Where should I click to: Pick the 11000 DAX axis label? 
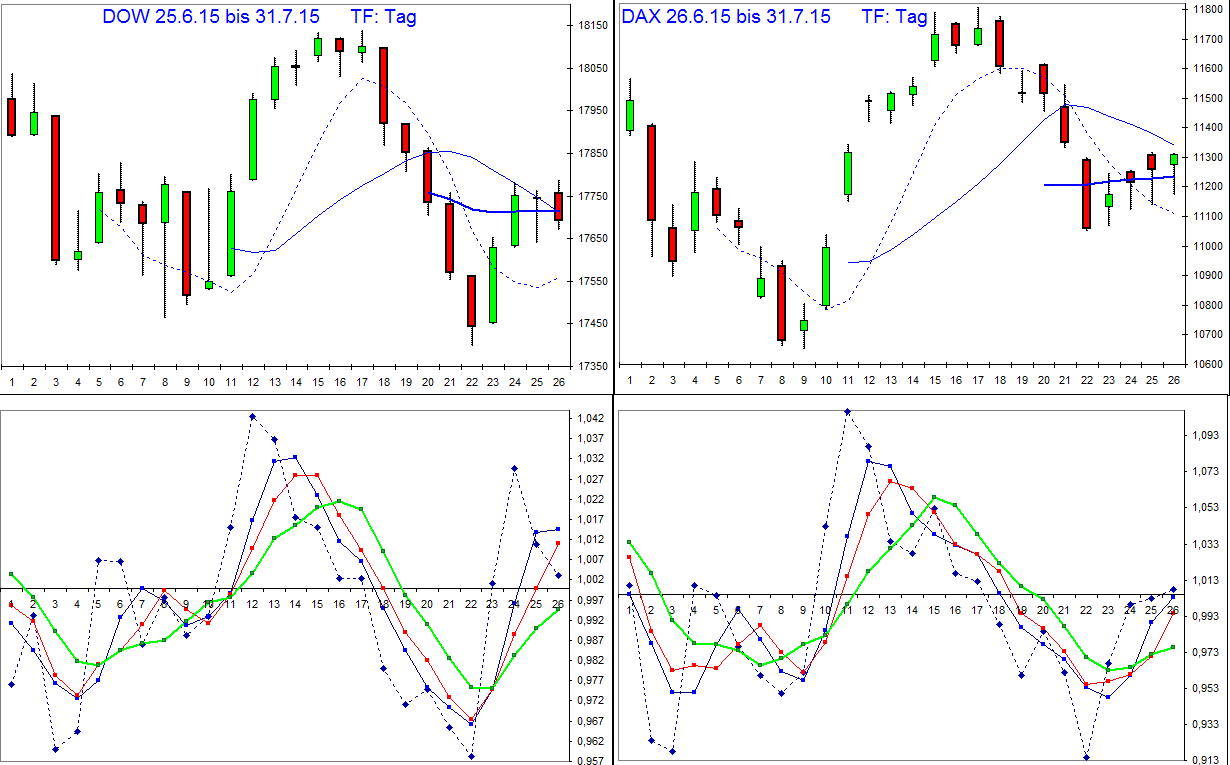point(1209,246)
